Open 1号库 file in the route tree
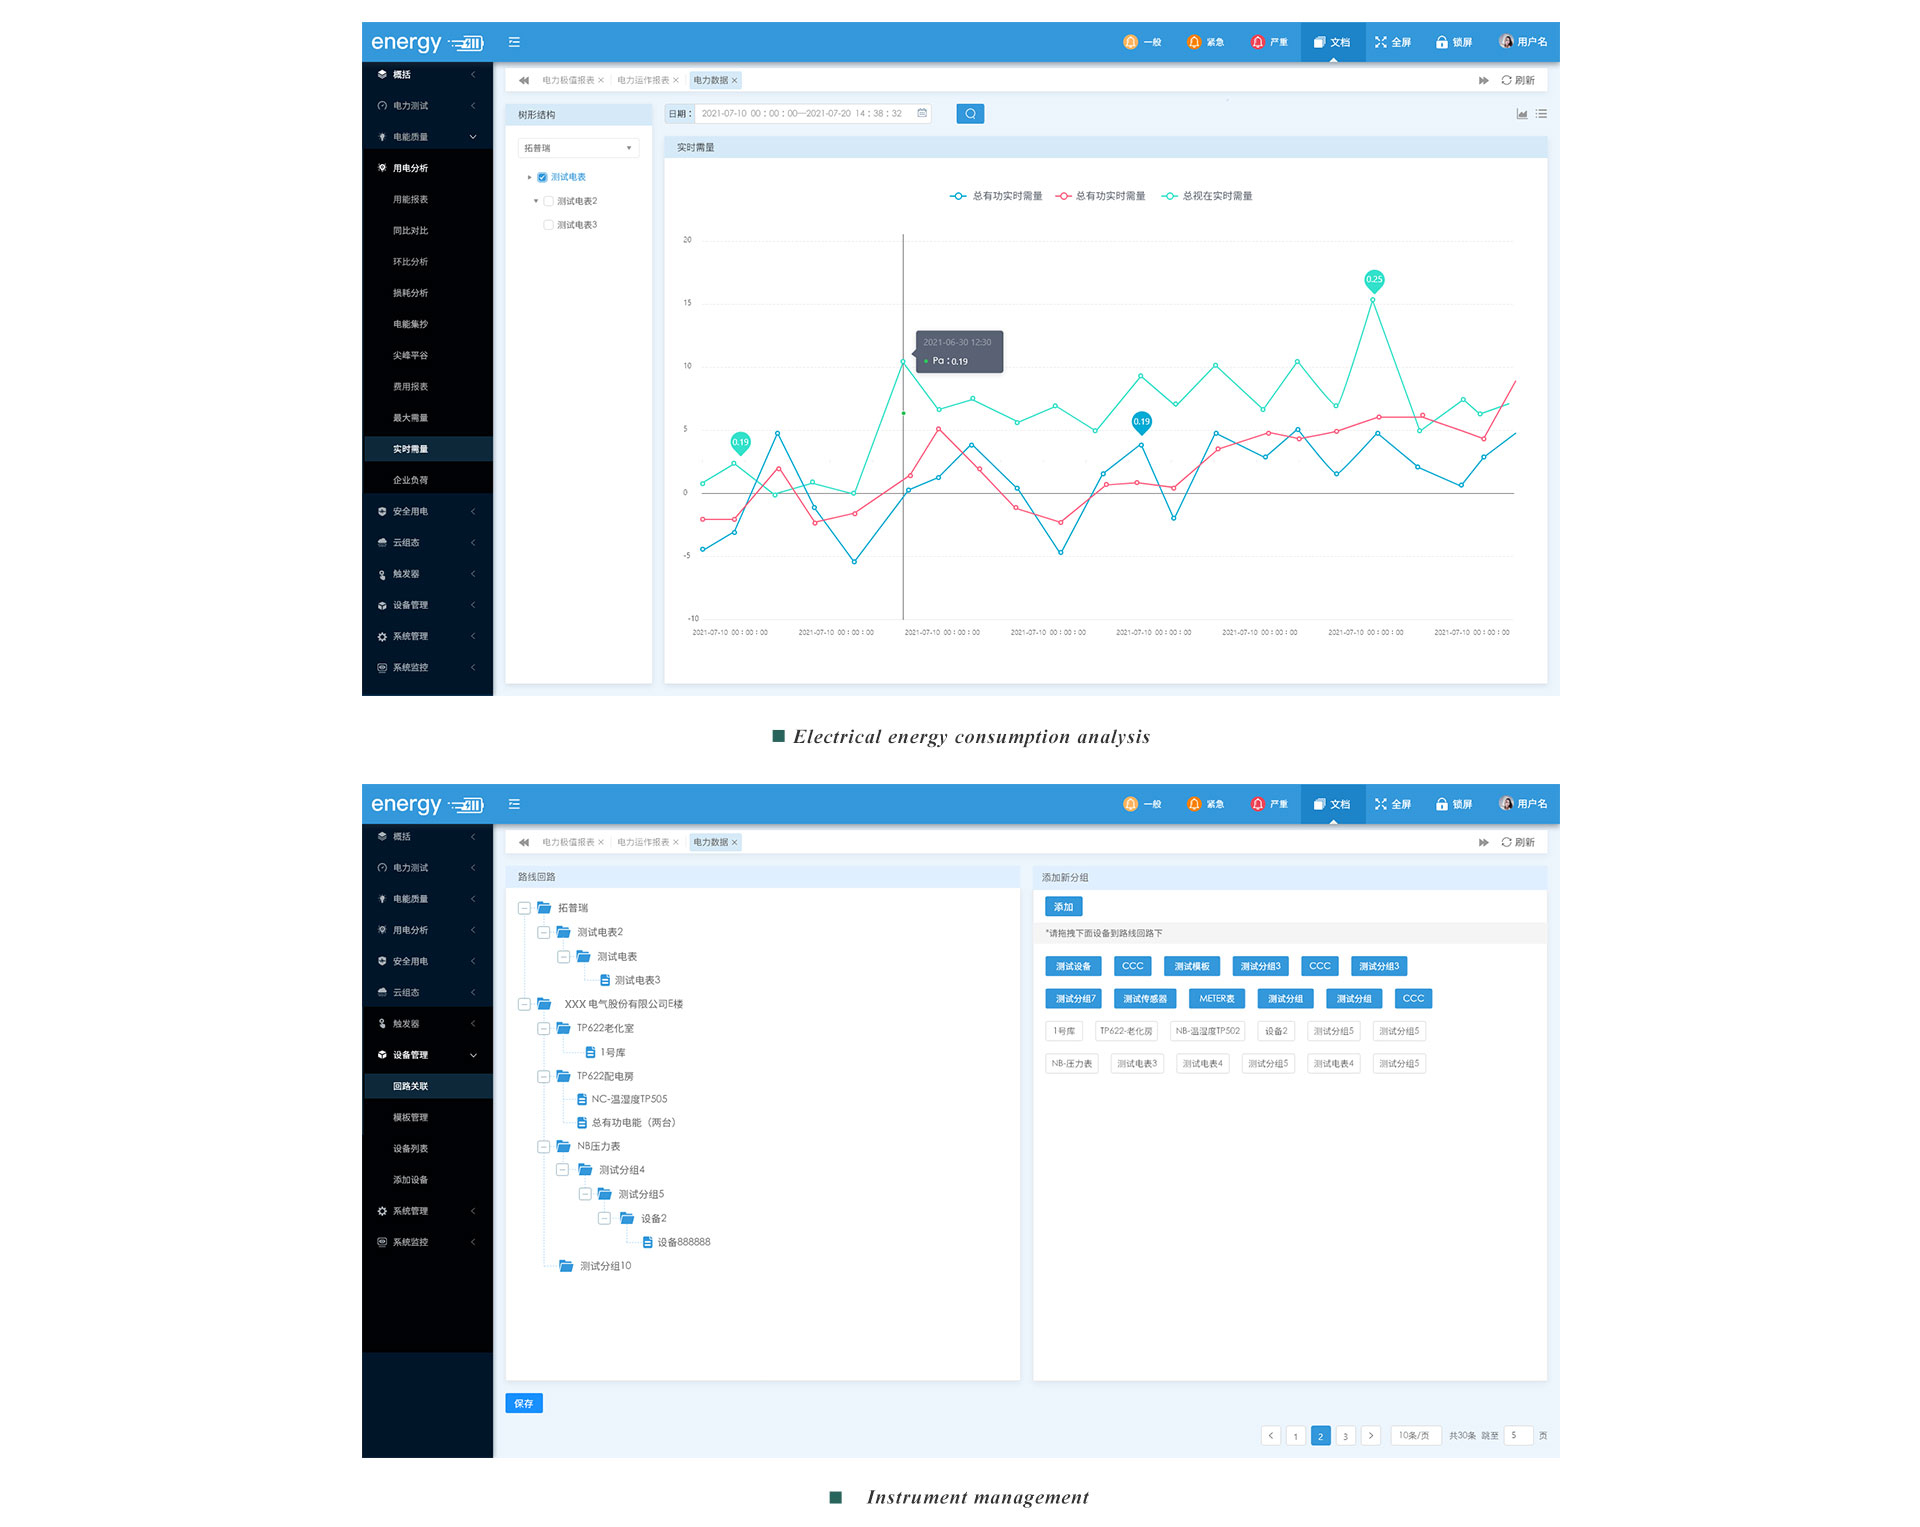The width and height of the screenshot is (1920, 1527). point(606,1052)
